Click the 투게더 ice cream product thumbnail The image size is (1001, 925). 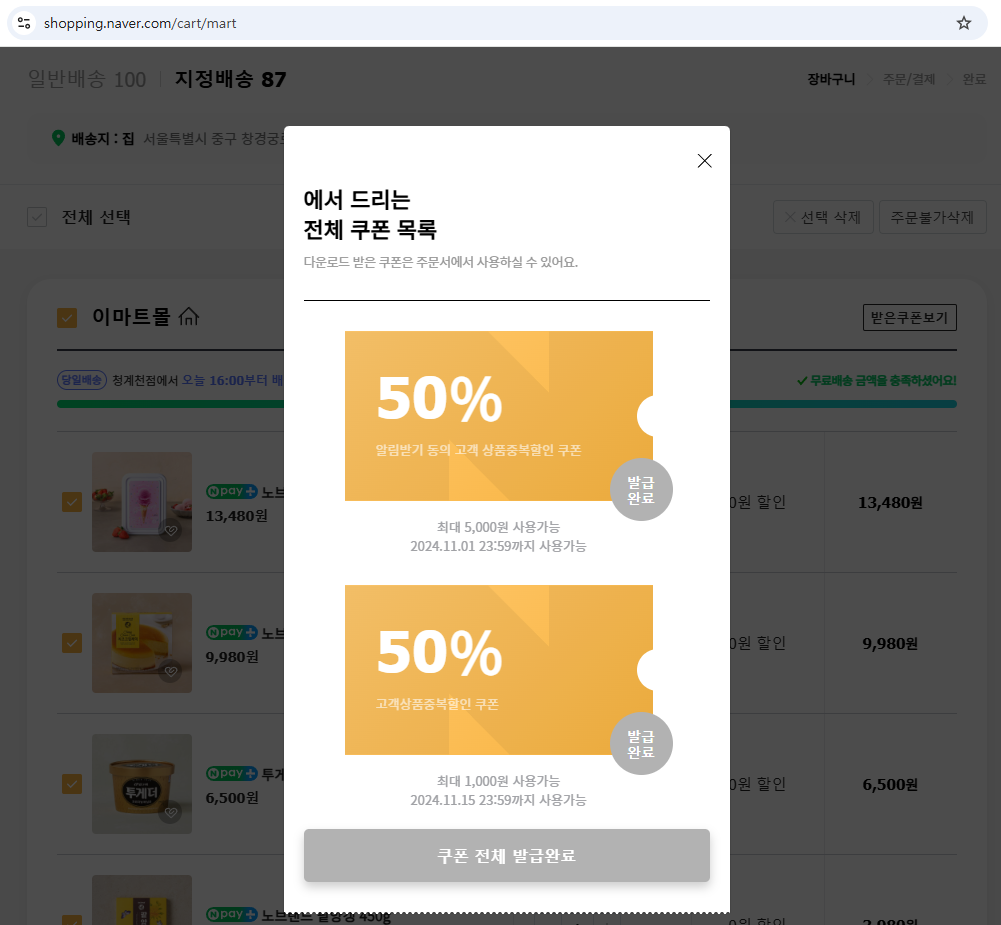click(142, 784)
